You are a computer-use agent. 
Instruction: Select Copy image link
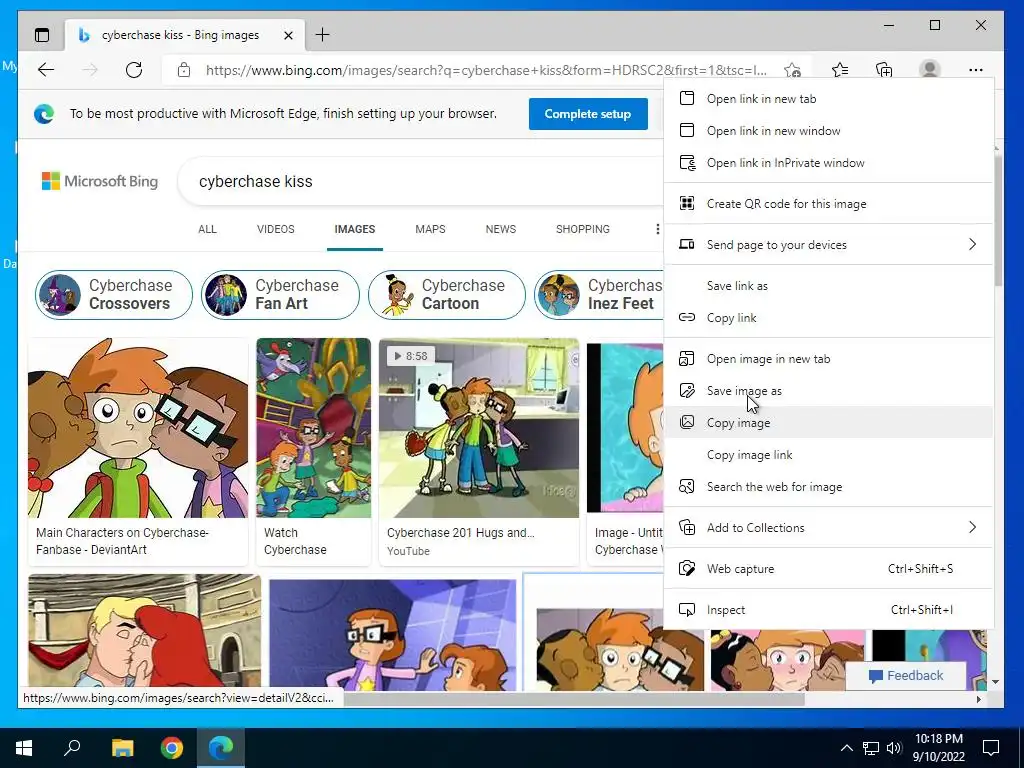828,455
